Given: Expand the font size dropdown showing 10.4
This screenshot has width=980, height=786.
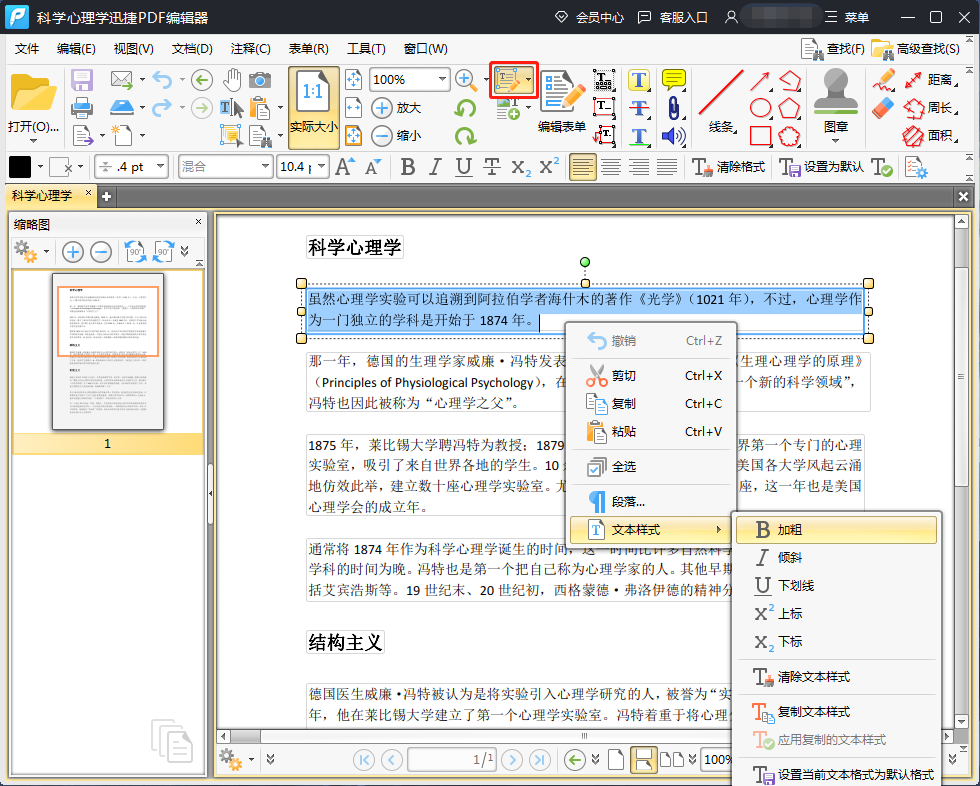Looking at the screenshot, I should 321,167.
